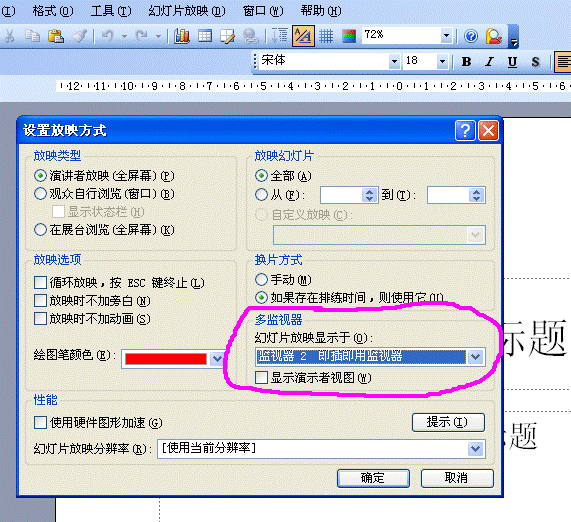Toggle Show Formatting button in toolbar
This screenshot has width=571, height=522.
pos(303,36)
